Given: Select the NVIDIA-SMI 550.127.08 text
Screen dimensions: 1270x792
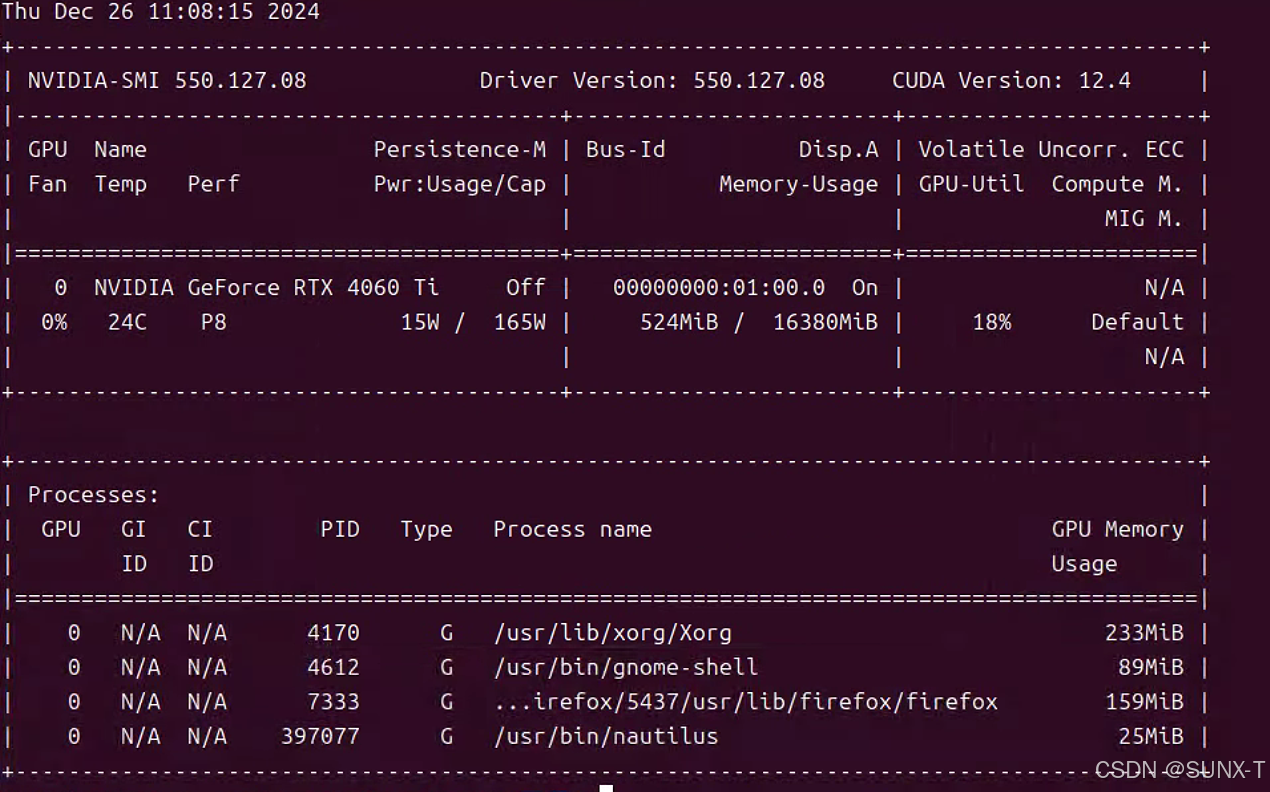Looking at the screenshot, I should (x=167, y=81).
